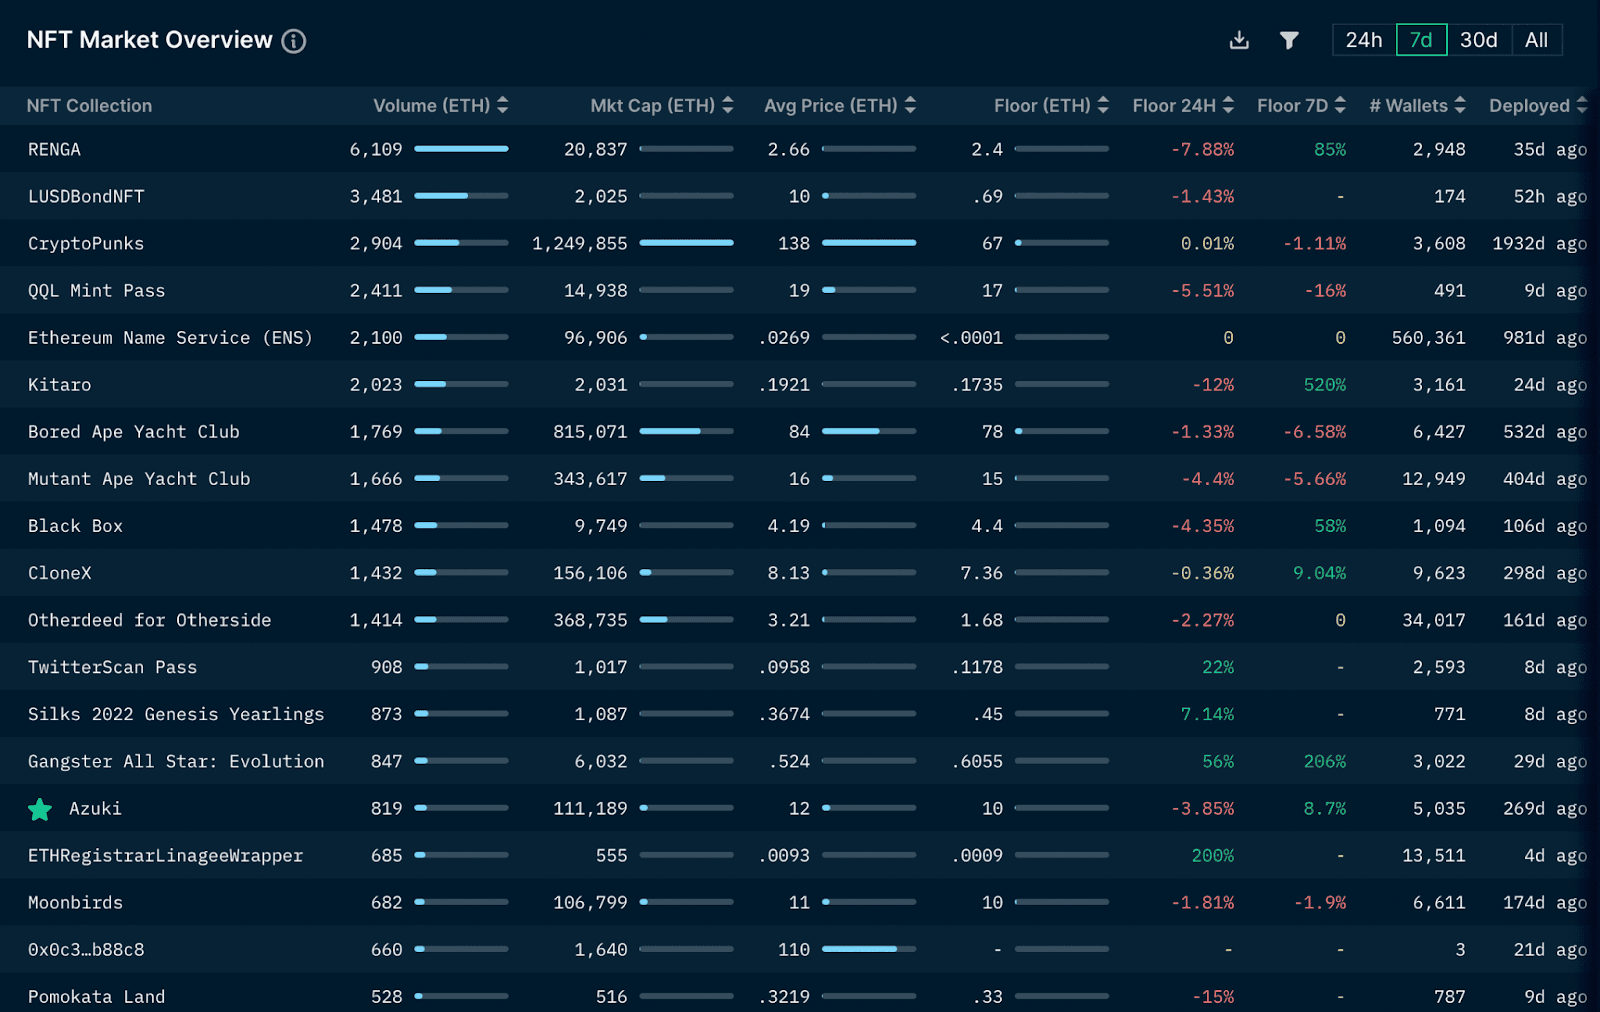Select ETHRegistrarLinageeWrapper collection name
Screen dimensions: 1600x1012
point(165,855)
